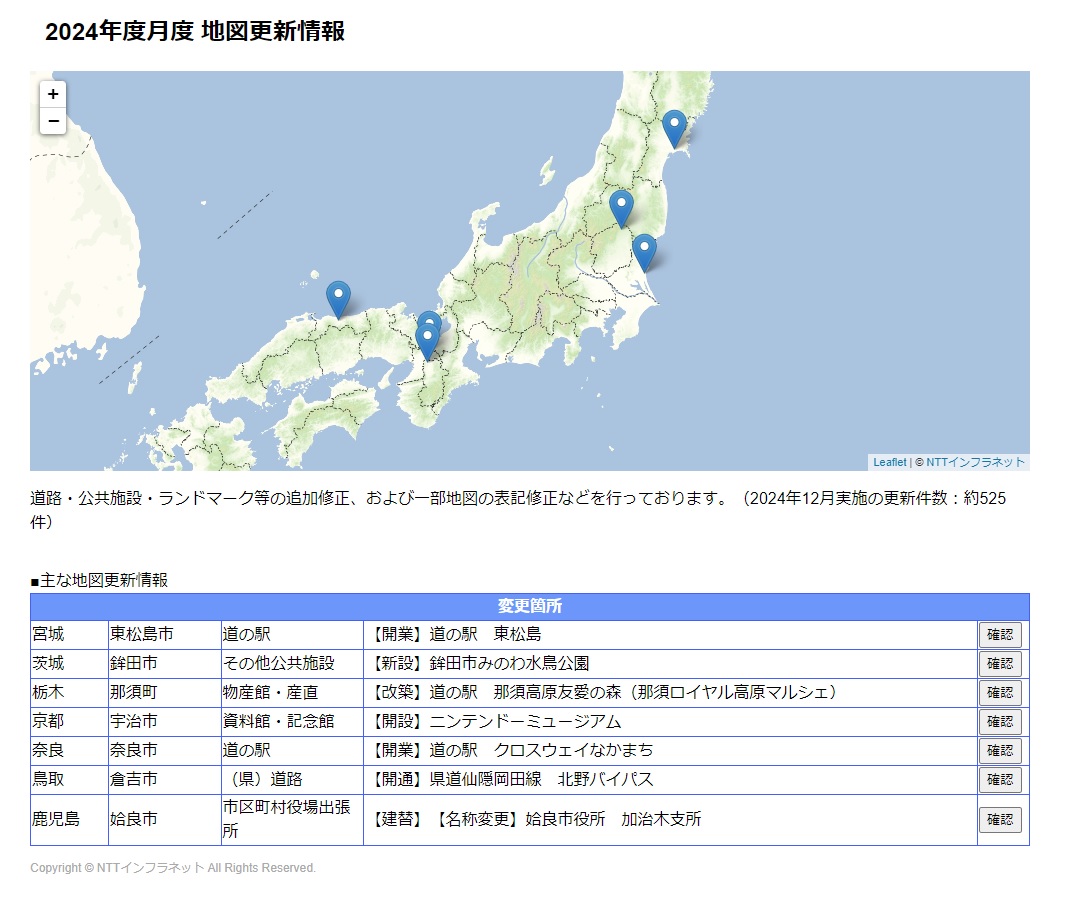1067x901 pixels.
Task: Open the NTTインフラネット attribution link
Action: (x=975, y=462)
